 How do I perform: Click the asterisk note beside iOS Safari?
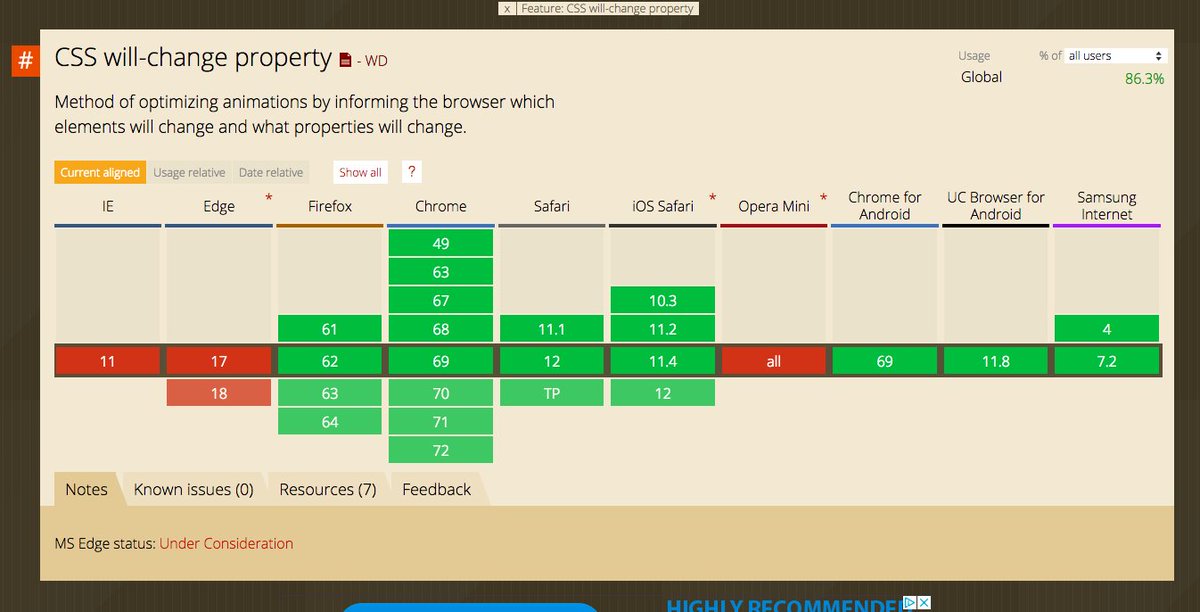tap(712, 199)
